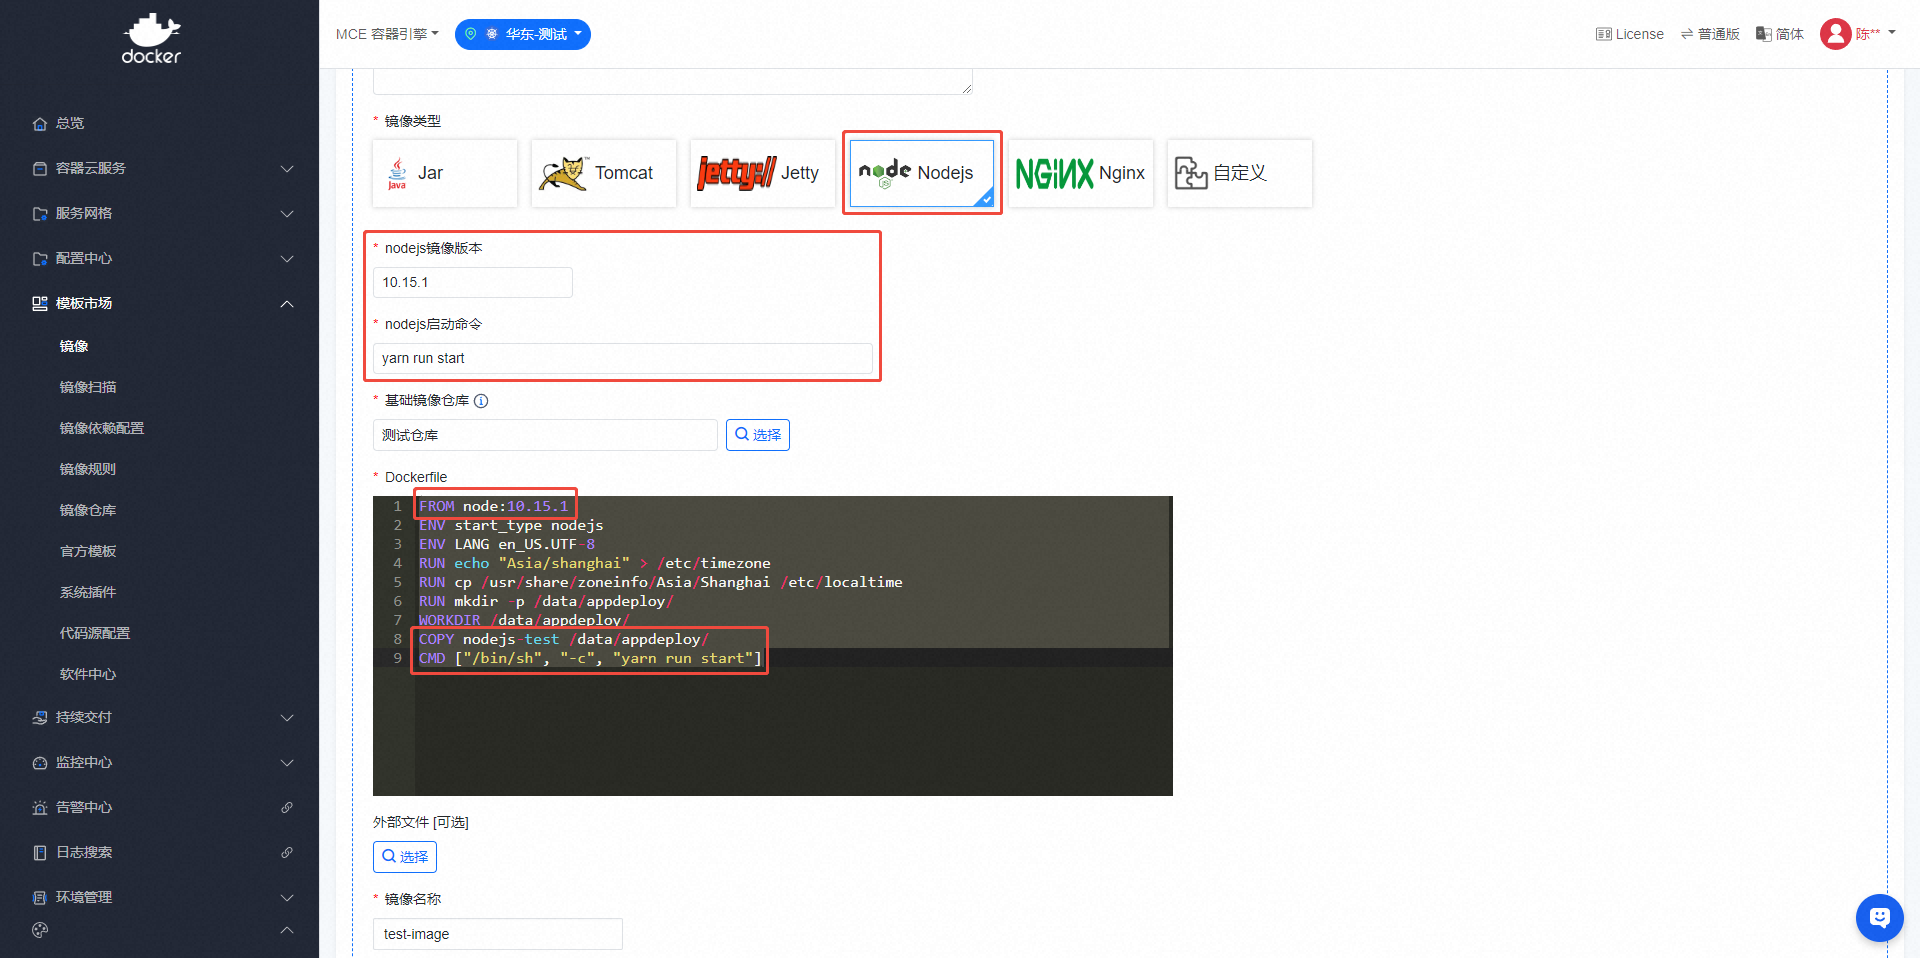Click the 简体 language switch icon

(1763, 34)
